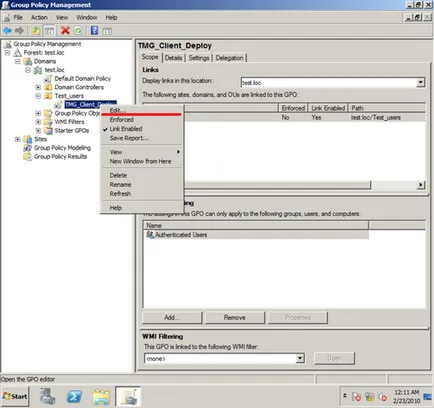Image resolution: width=434 pixels, height=408 pixels.
Task: Select the Forest: test.loc node
Action: pyautogui.click(x=44, y=53)
